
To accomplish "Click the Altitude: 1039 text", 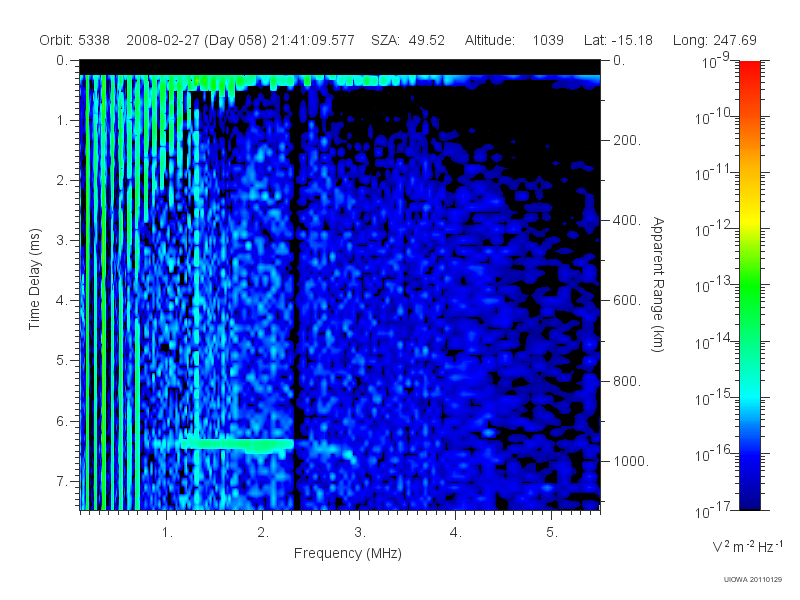I will tap(514, 40).
